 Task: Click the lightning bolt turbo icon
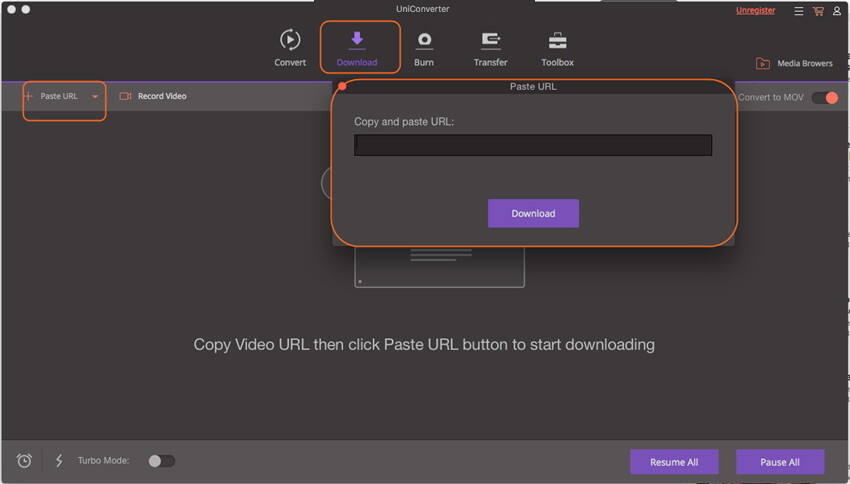pos(59,461)
